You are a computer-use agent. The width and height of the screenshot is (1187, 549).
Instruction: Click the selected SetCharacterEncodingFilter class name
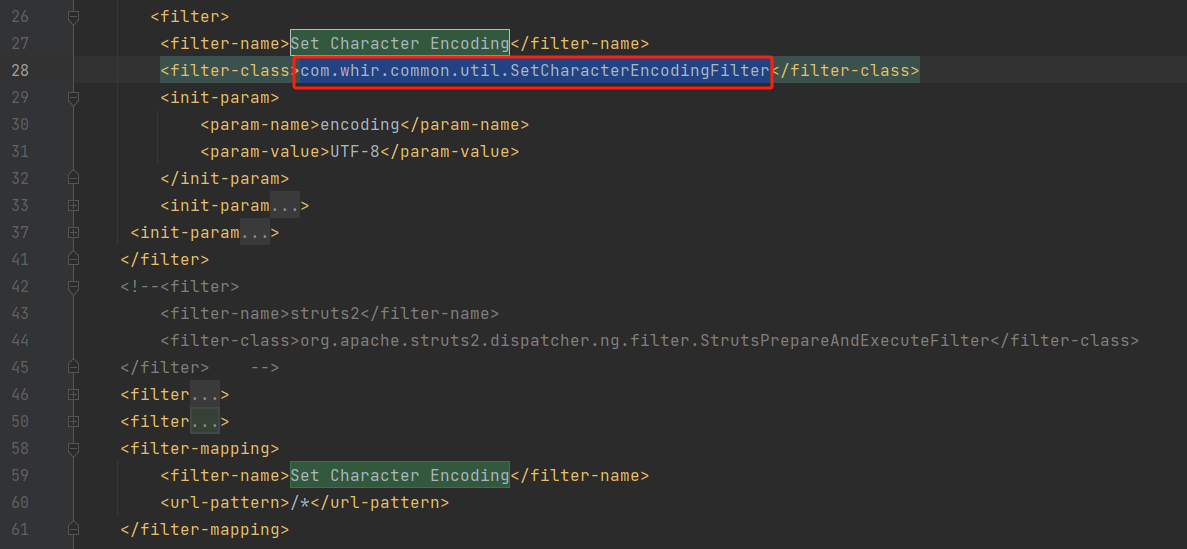(x=534, y=71)
